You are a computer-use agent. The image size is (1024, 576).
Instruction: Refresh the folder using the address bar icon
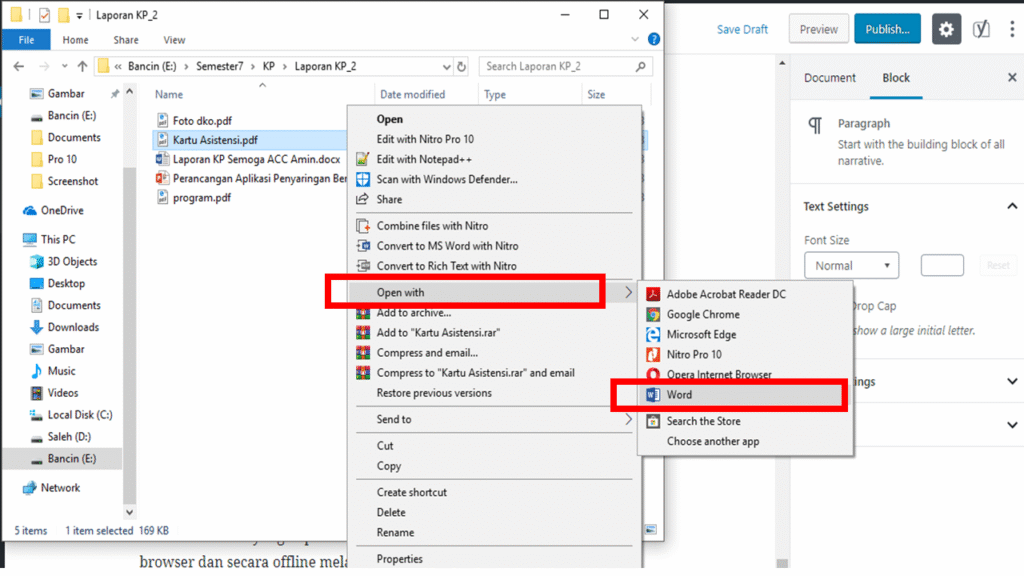[461, 67]
